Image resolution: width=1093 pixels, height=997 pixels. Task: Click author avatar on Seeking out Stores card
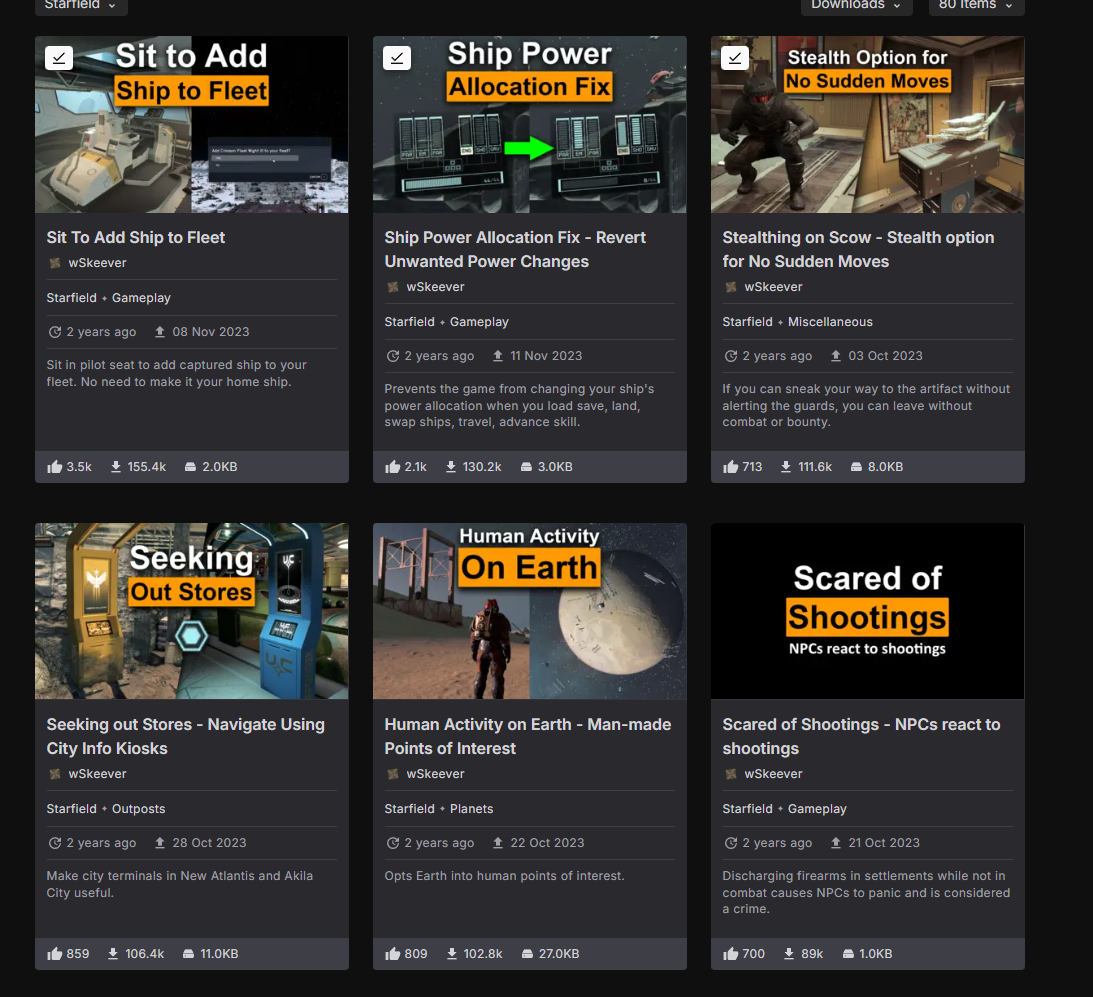tap(55, 774)
